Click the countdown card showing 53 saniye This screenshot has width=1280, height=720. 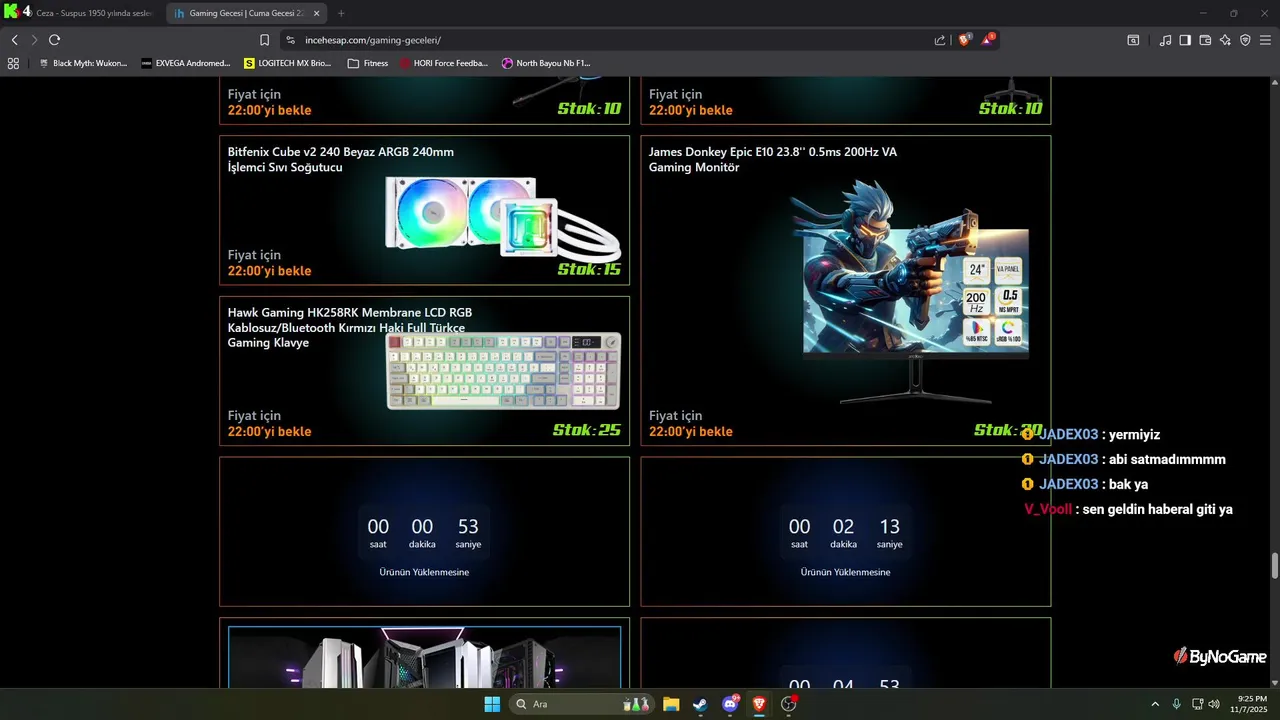[424, 531]
